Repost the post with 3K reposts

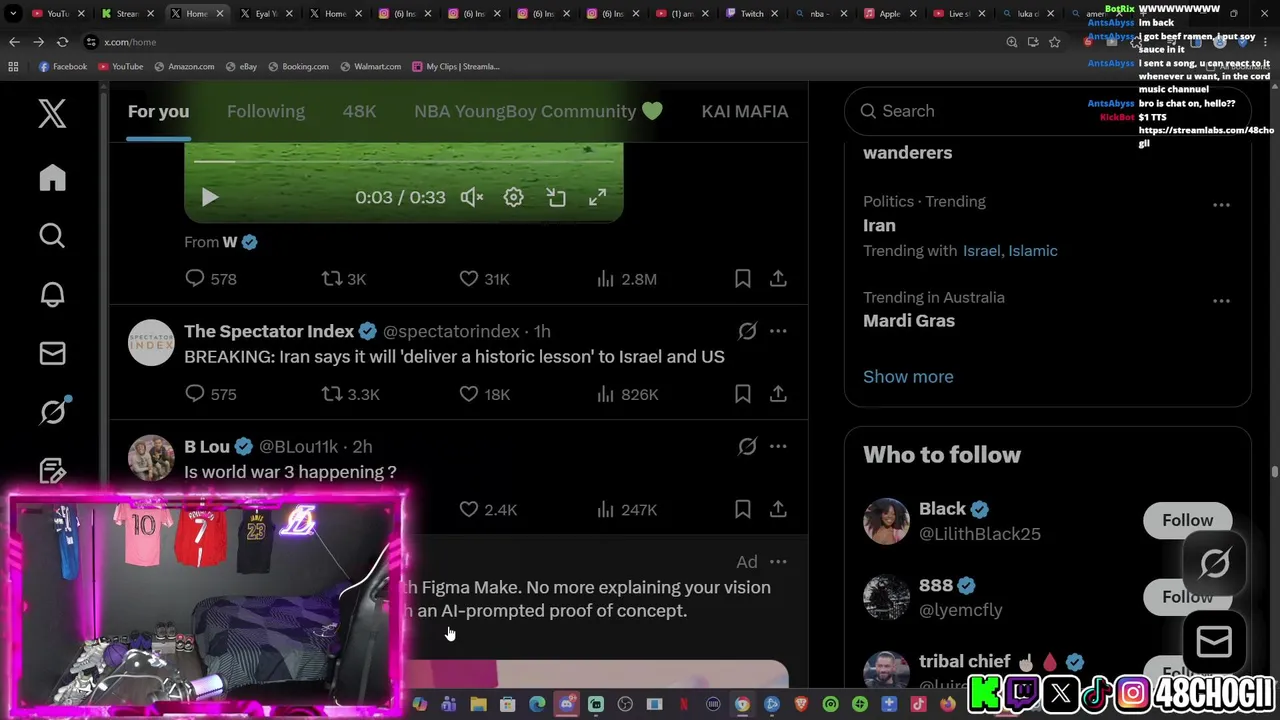(x=343, y=279)
